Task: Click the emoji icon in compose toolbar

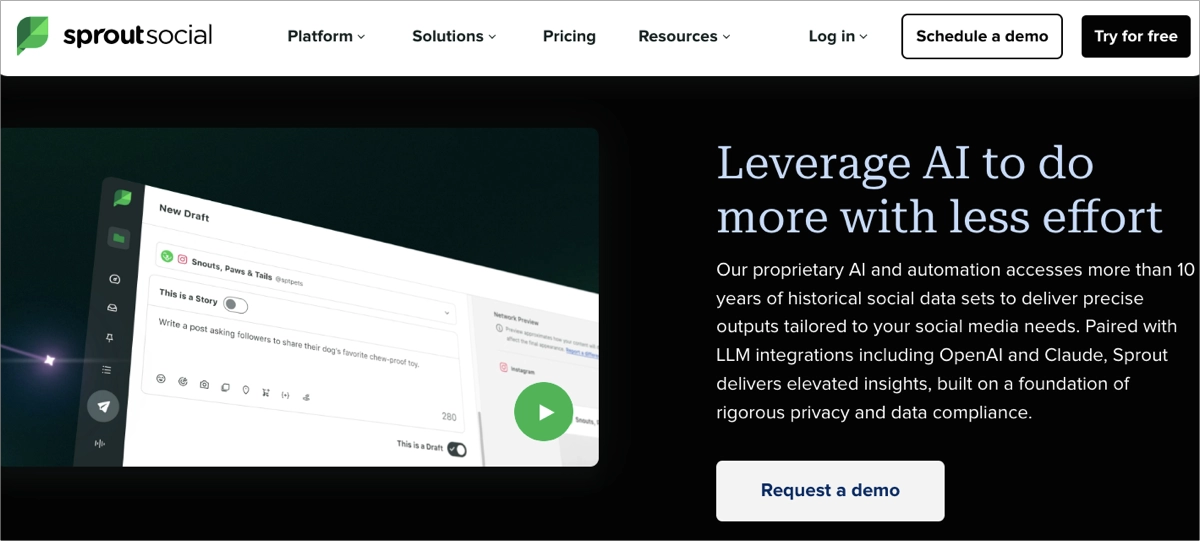Action: click(161, 379)
